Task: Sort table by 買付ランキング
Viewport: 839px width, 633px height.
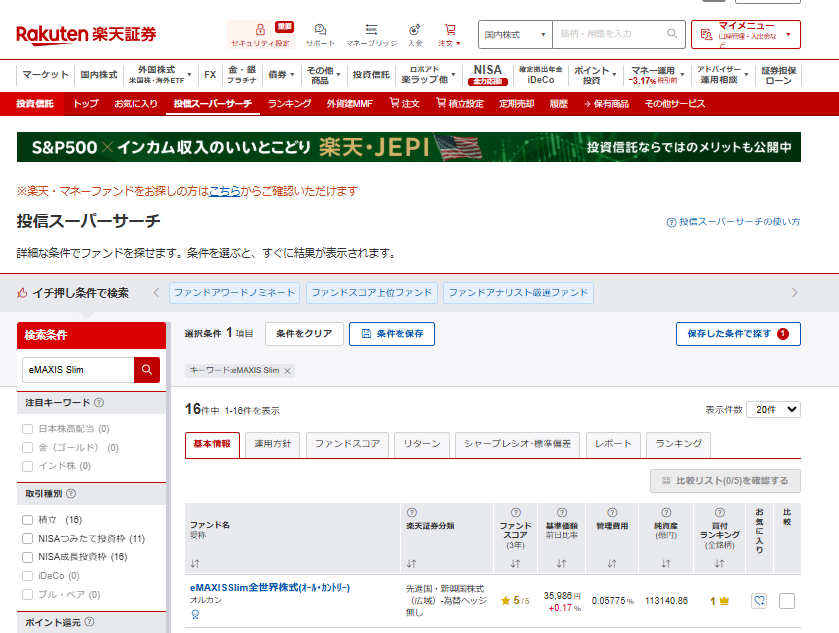Action: [720, 563]
